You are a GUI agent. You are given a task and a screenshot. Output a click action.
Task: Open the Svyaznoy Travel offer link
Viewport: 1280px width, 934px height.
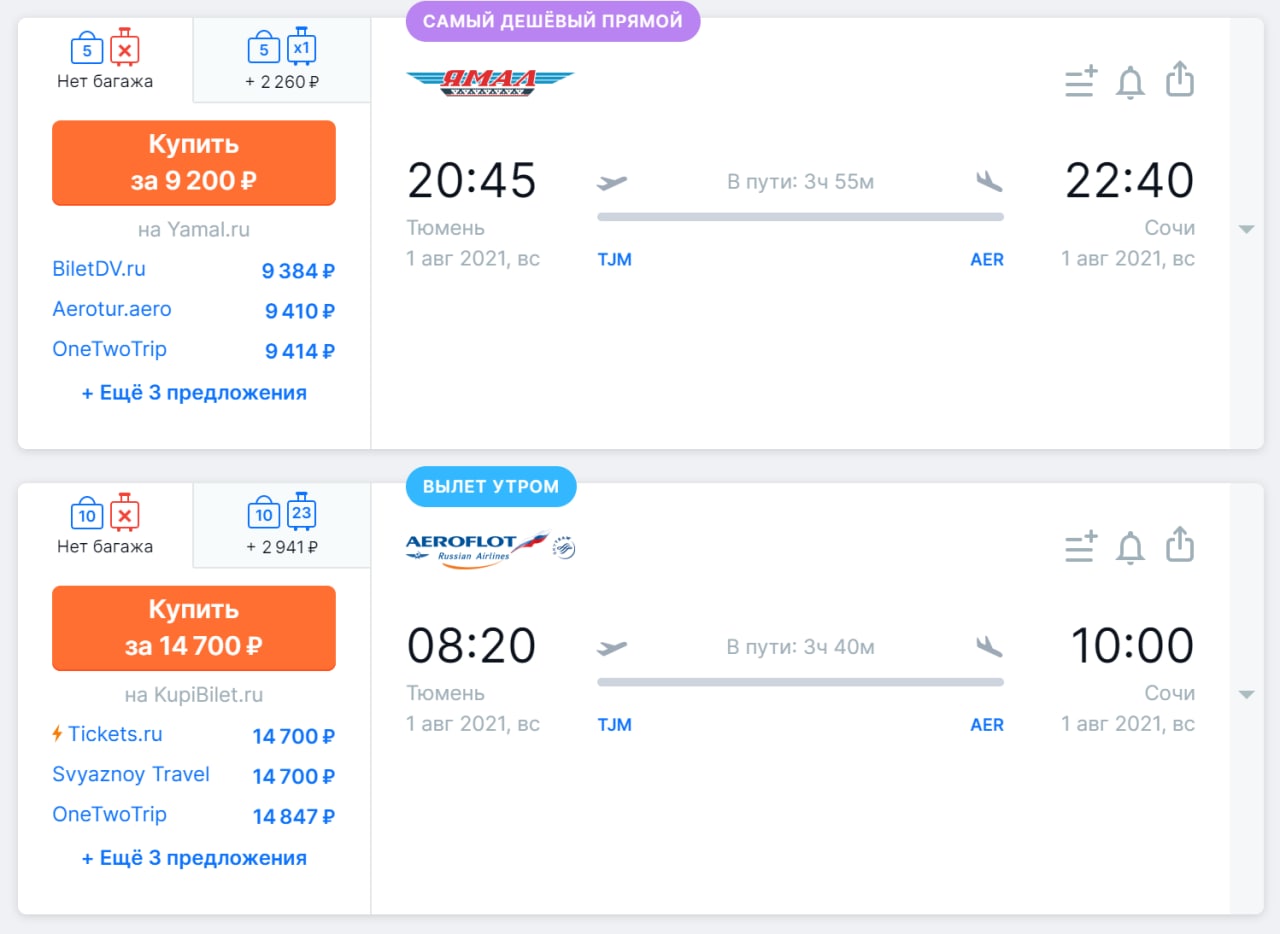[131, 774]
